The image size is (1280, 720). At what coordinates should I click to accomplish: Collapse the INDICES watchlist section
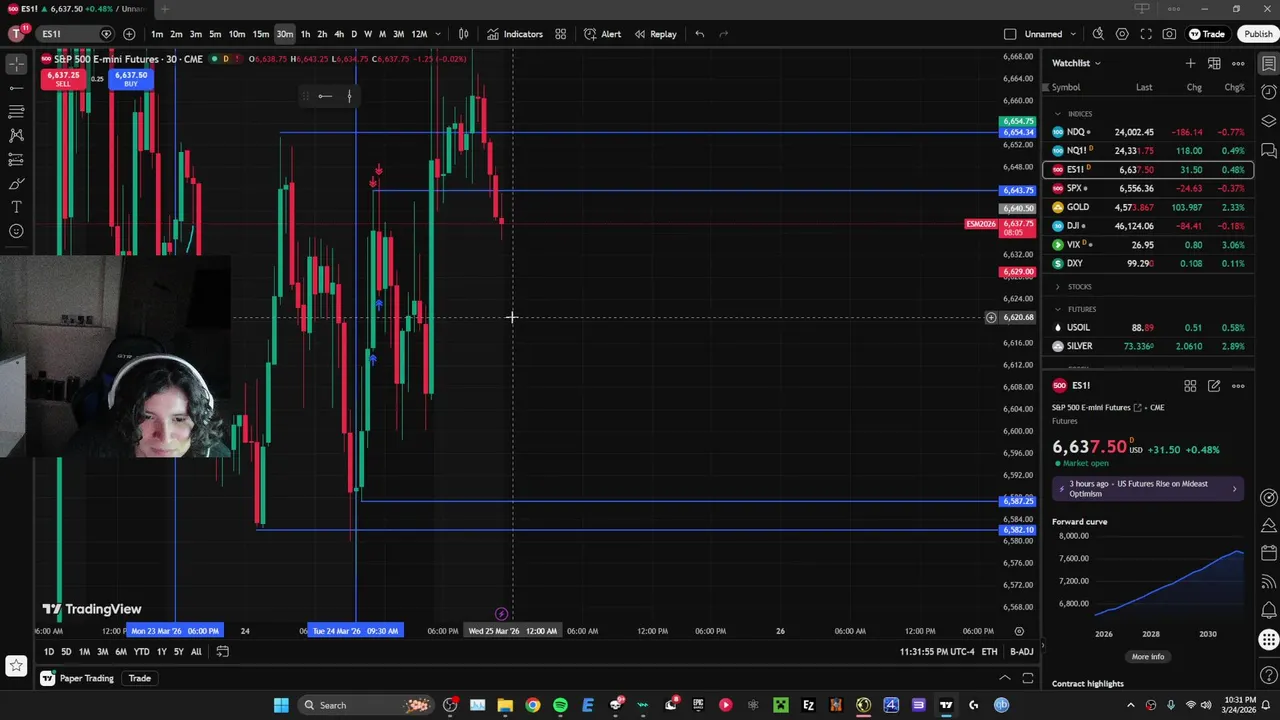pyautogui.click(x=1058, y=114)
